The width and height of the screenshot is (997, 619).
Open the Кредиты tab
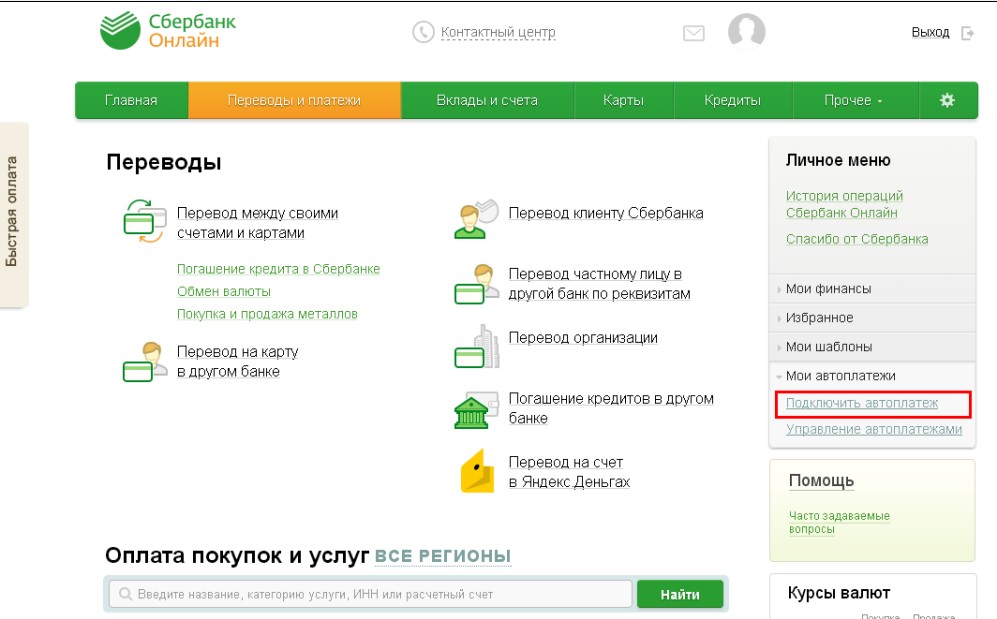pos(732,100)
